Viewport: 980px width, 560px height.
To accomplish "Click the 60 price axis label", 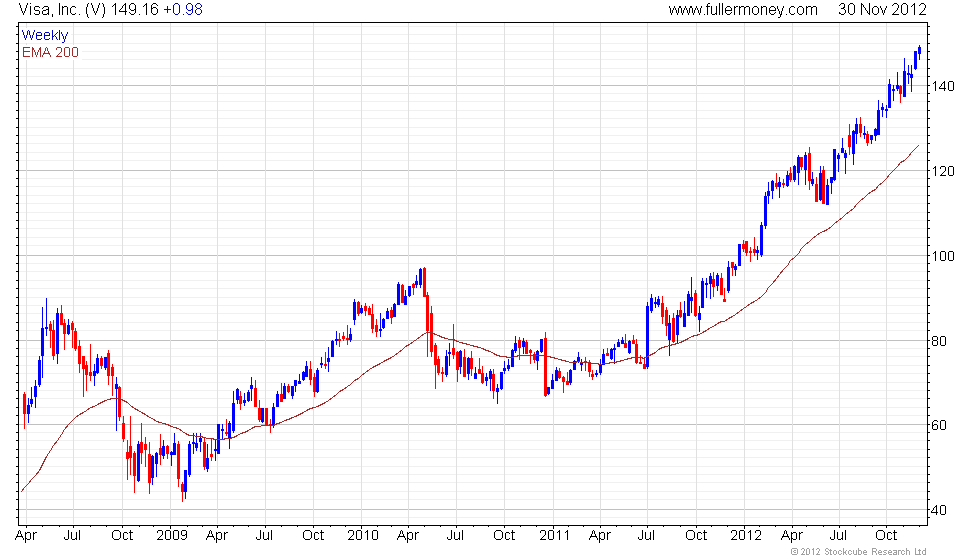I will pyautogui.click(x=939, y=426).
